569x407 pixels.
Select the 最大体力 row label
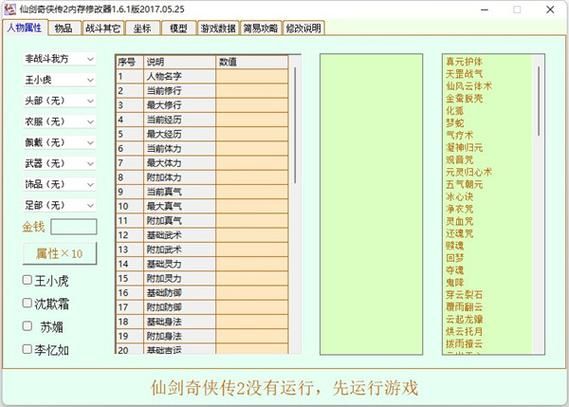(164, 163)
